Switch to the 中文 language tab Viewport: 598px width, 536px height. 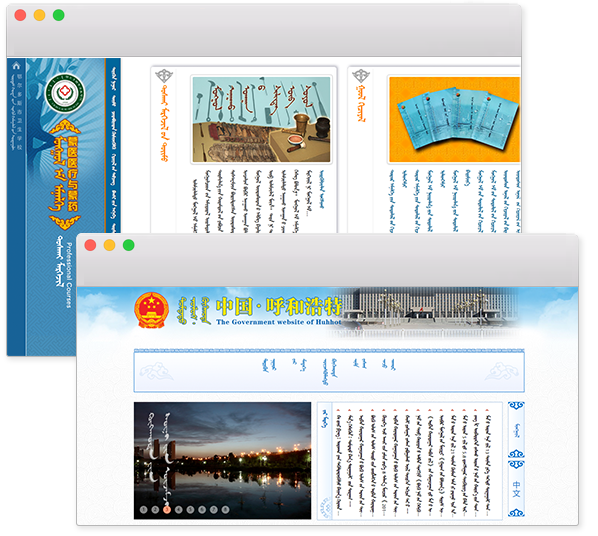(516, 489)
